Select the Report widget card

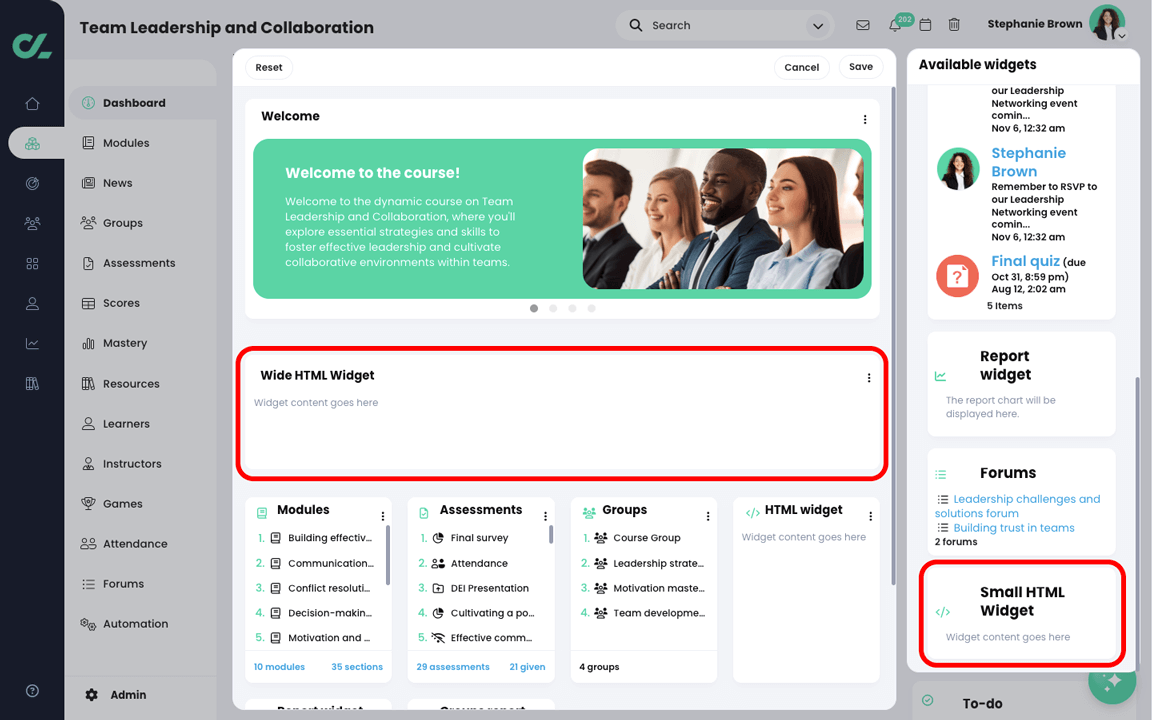click(1021, 384)
